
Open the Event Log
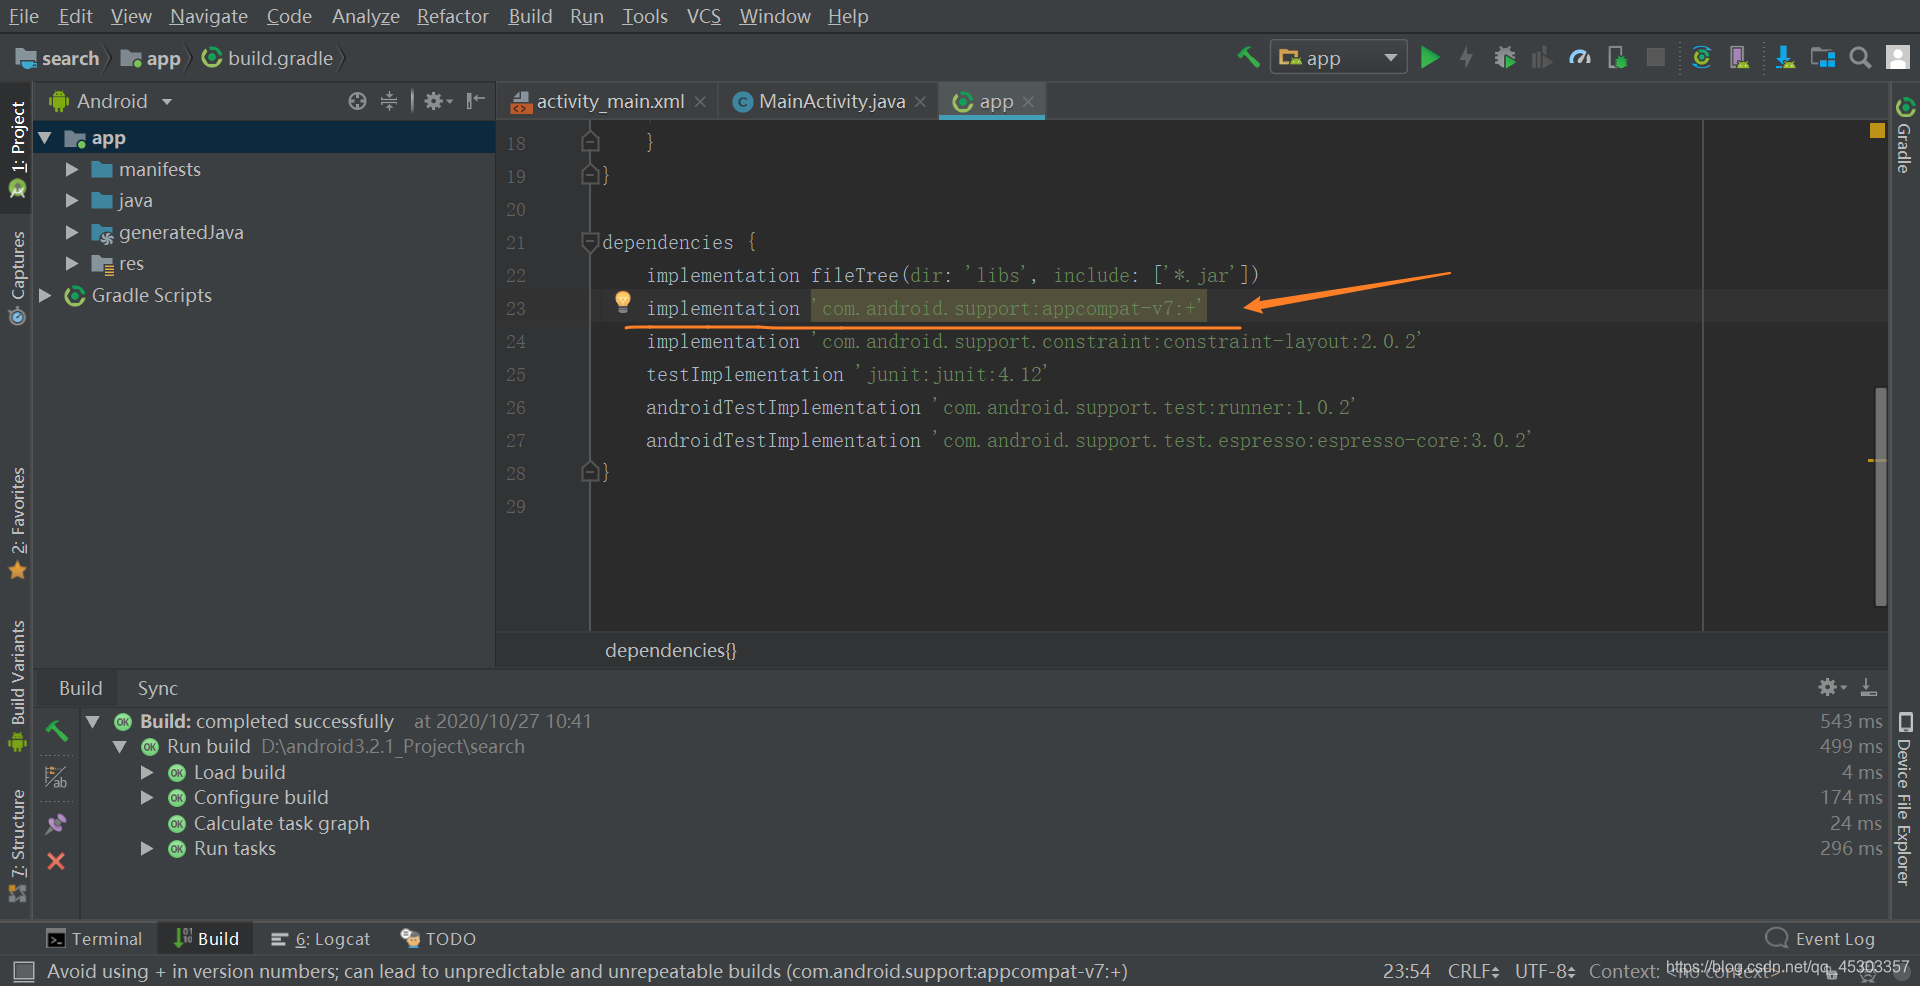(1834, 938)
